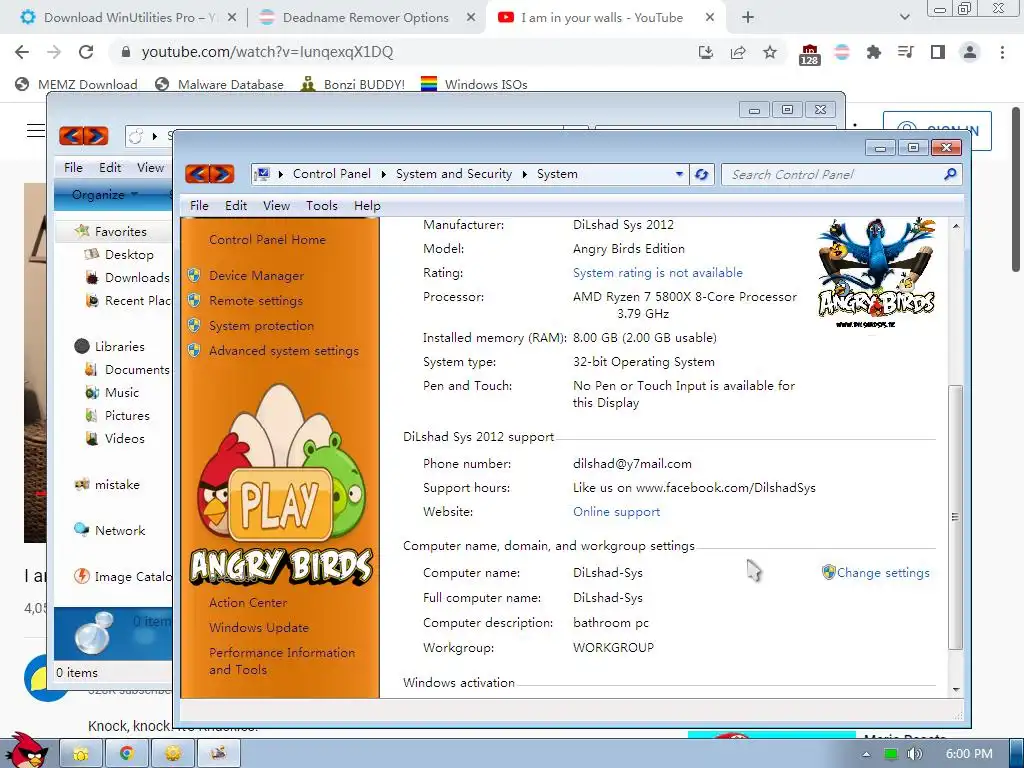The height and width of the screenshot is (768, 1024).
Task: Click scroll down arrow in System window
Action: click(x=956, y=690)
